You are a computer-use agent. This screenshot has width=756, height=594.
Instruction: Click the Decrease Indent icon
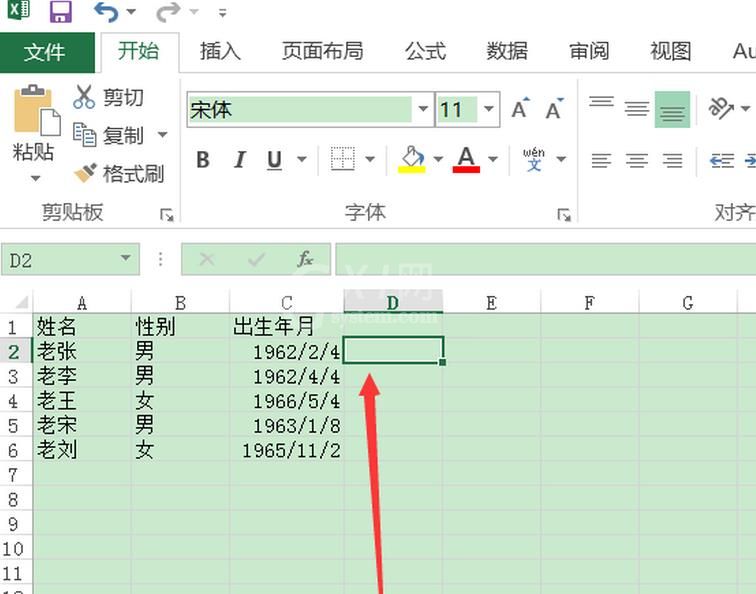[722, 160]
